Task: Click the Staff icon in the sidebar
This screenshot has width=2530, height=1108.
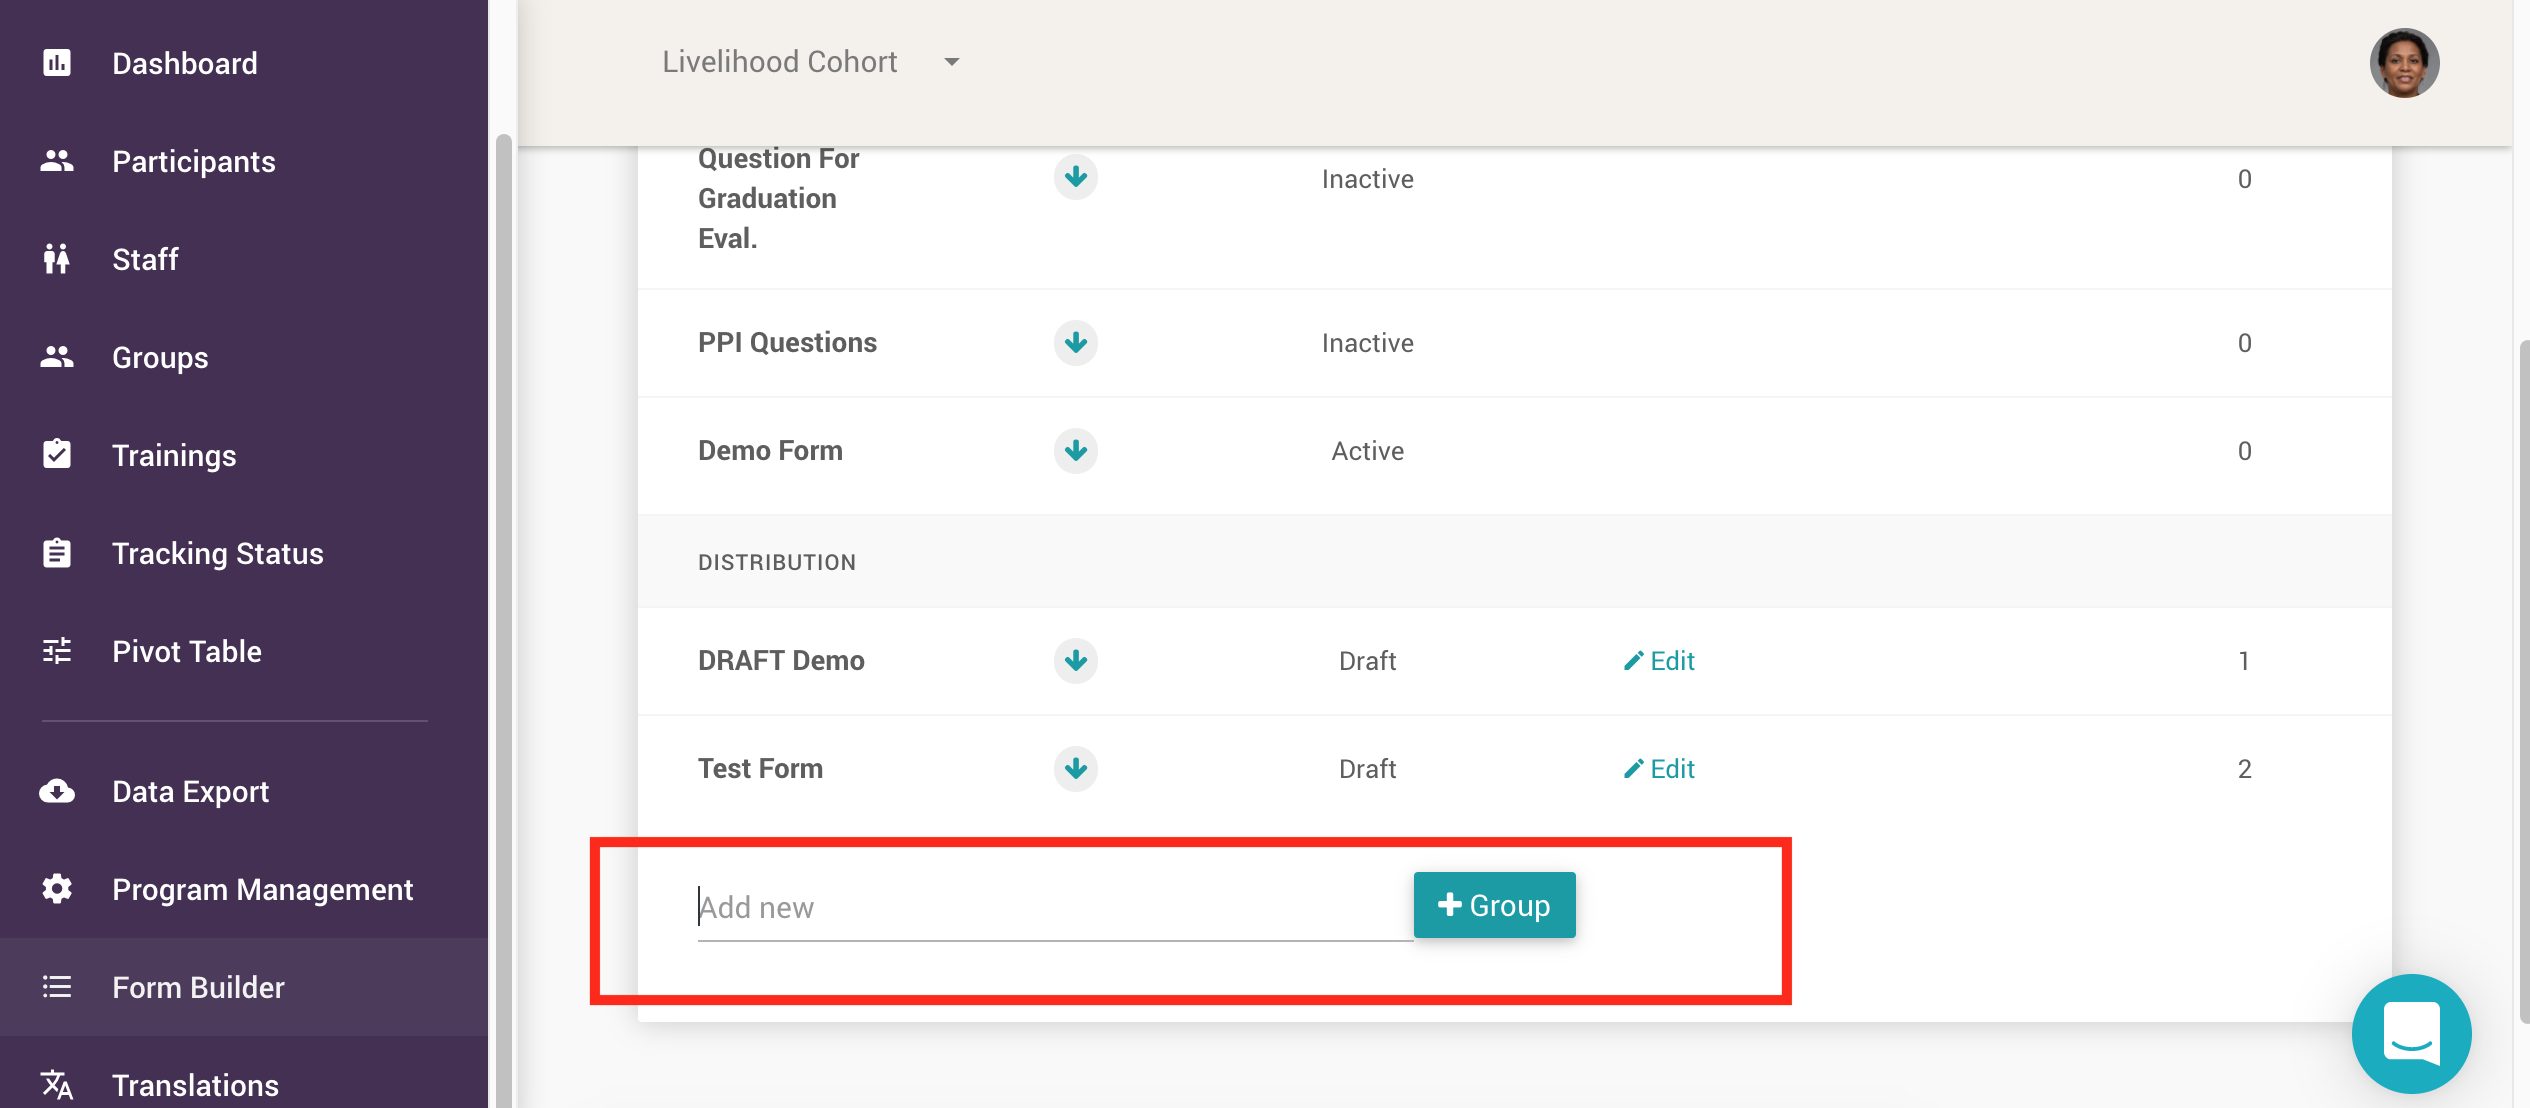Action: click(x=57, y=258)
